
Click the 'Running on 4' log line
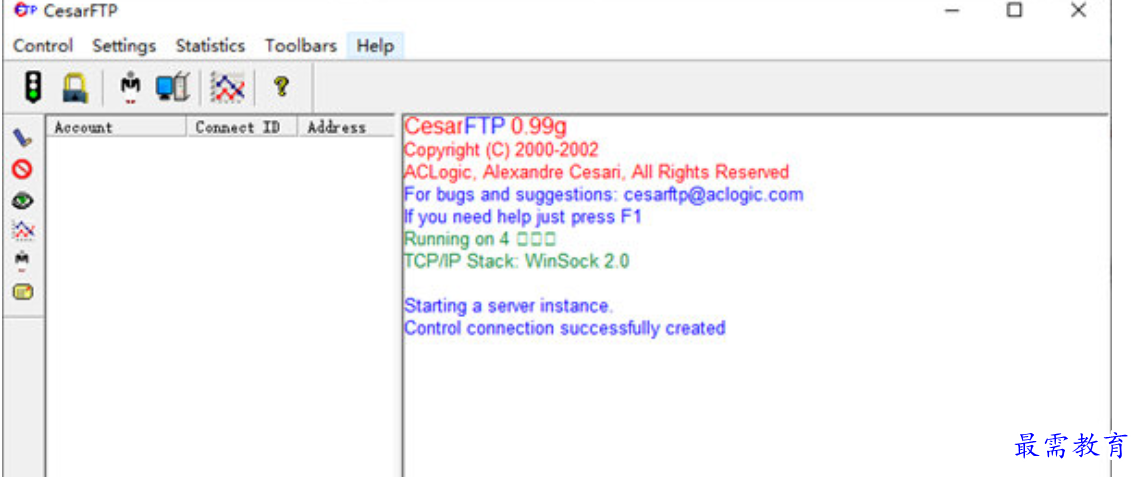tap(480, 238)
